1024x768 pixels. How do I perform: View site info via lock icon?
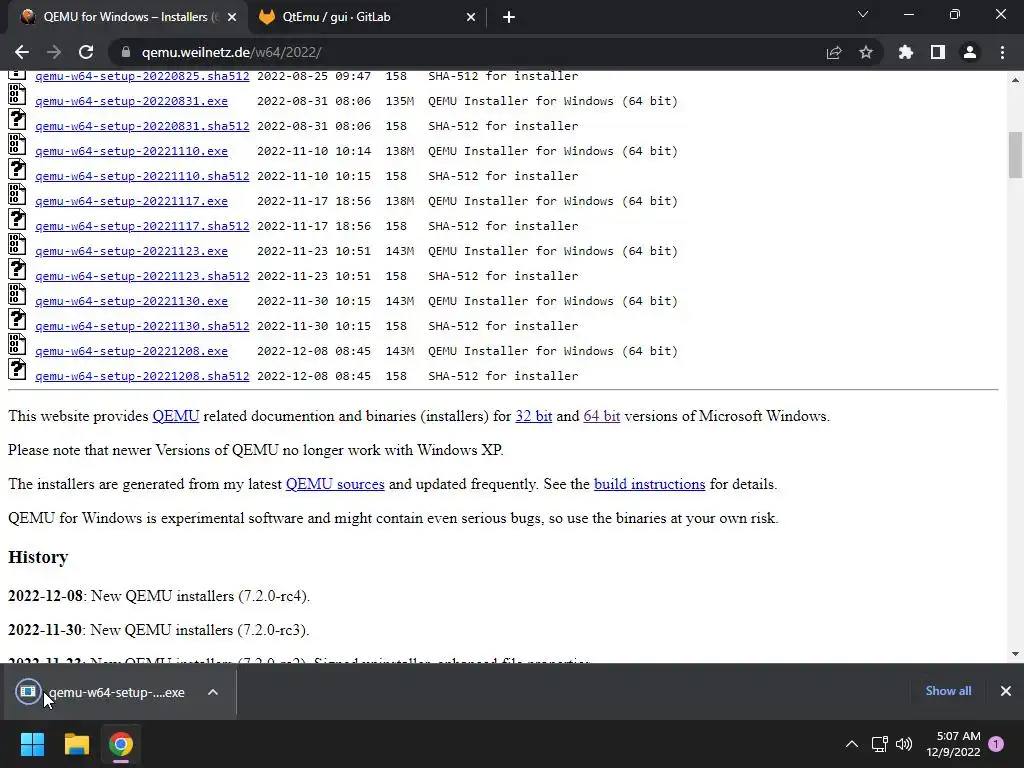pyautogui.click(x=126, y=52)
